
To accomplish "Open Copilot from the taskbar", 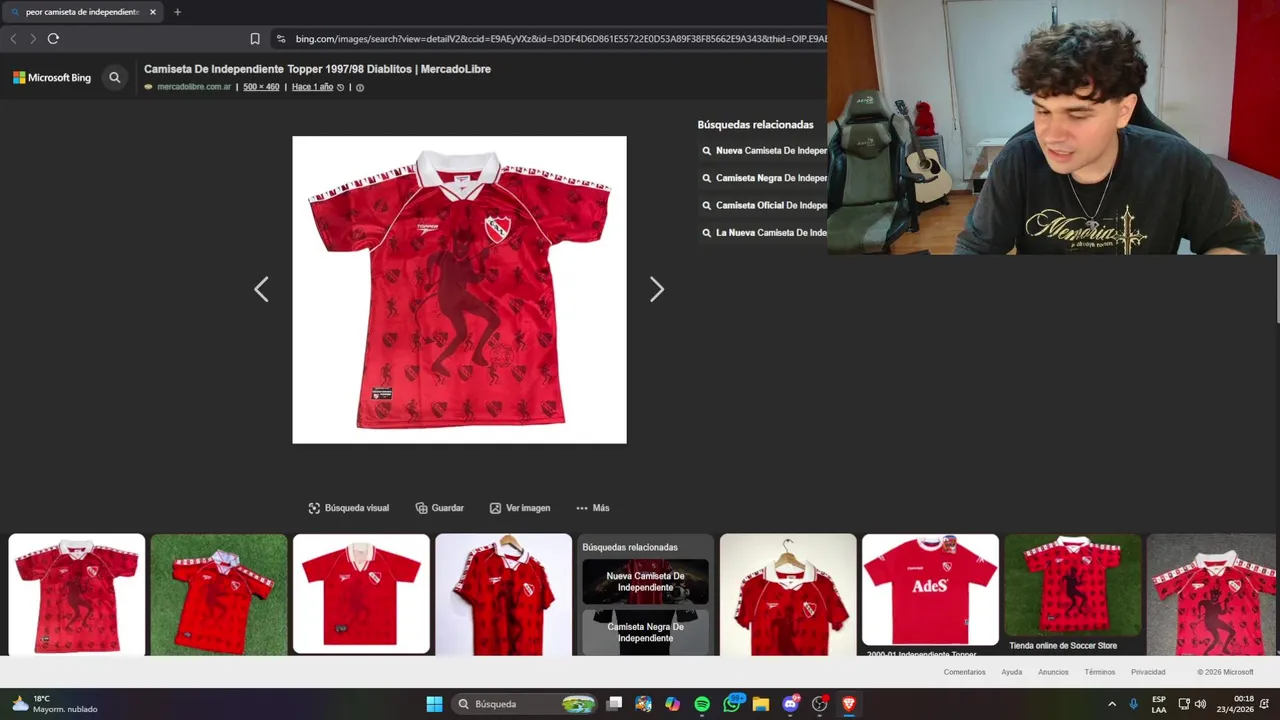I will tap(672, 704).
